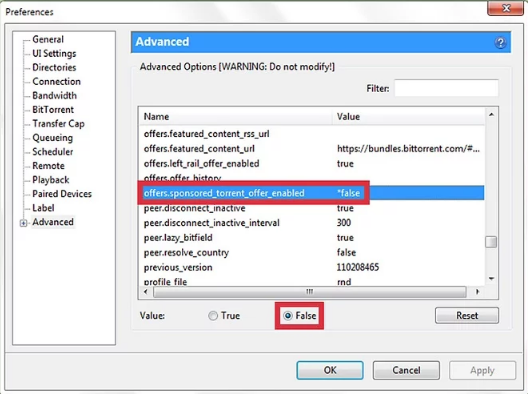Click the *false value cell

pyautogui.click(x=348, y=193)
